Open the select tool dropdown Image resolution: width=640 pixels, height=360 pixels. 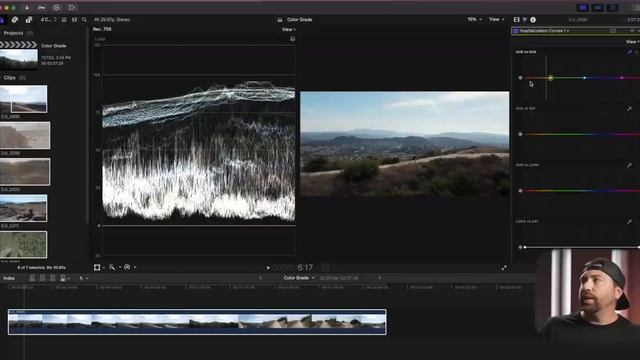[x=83, y=278]
